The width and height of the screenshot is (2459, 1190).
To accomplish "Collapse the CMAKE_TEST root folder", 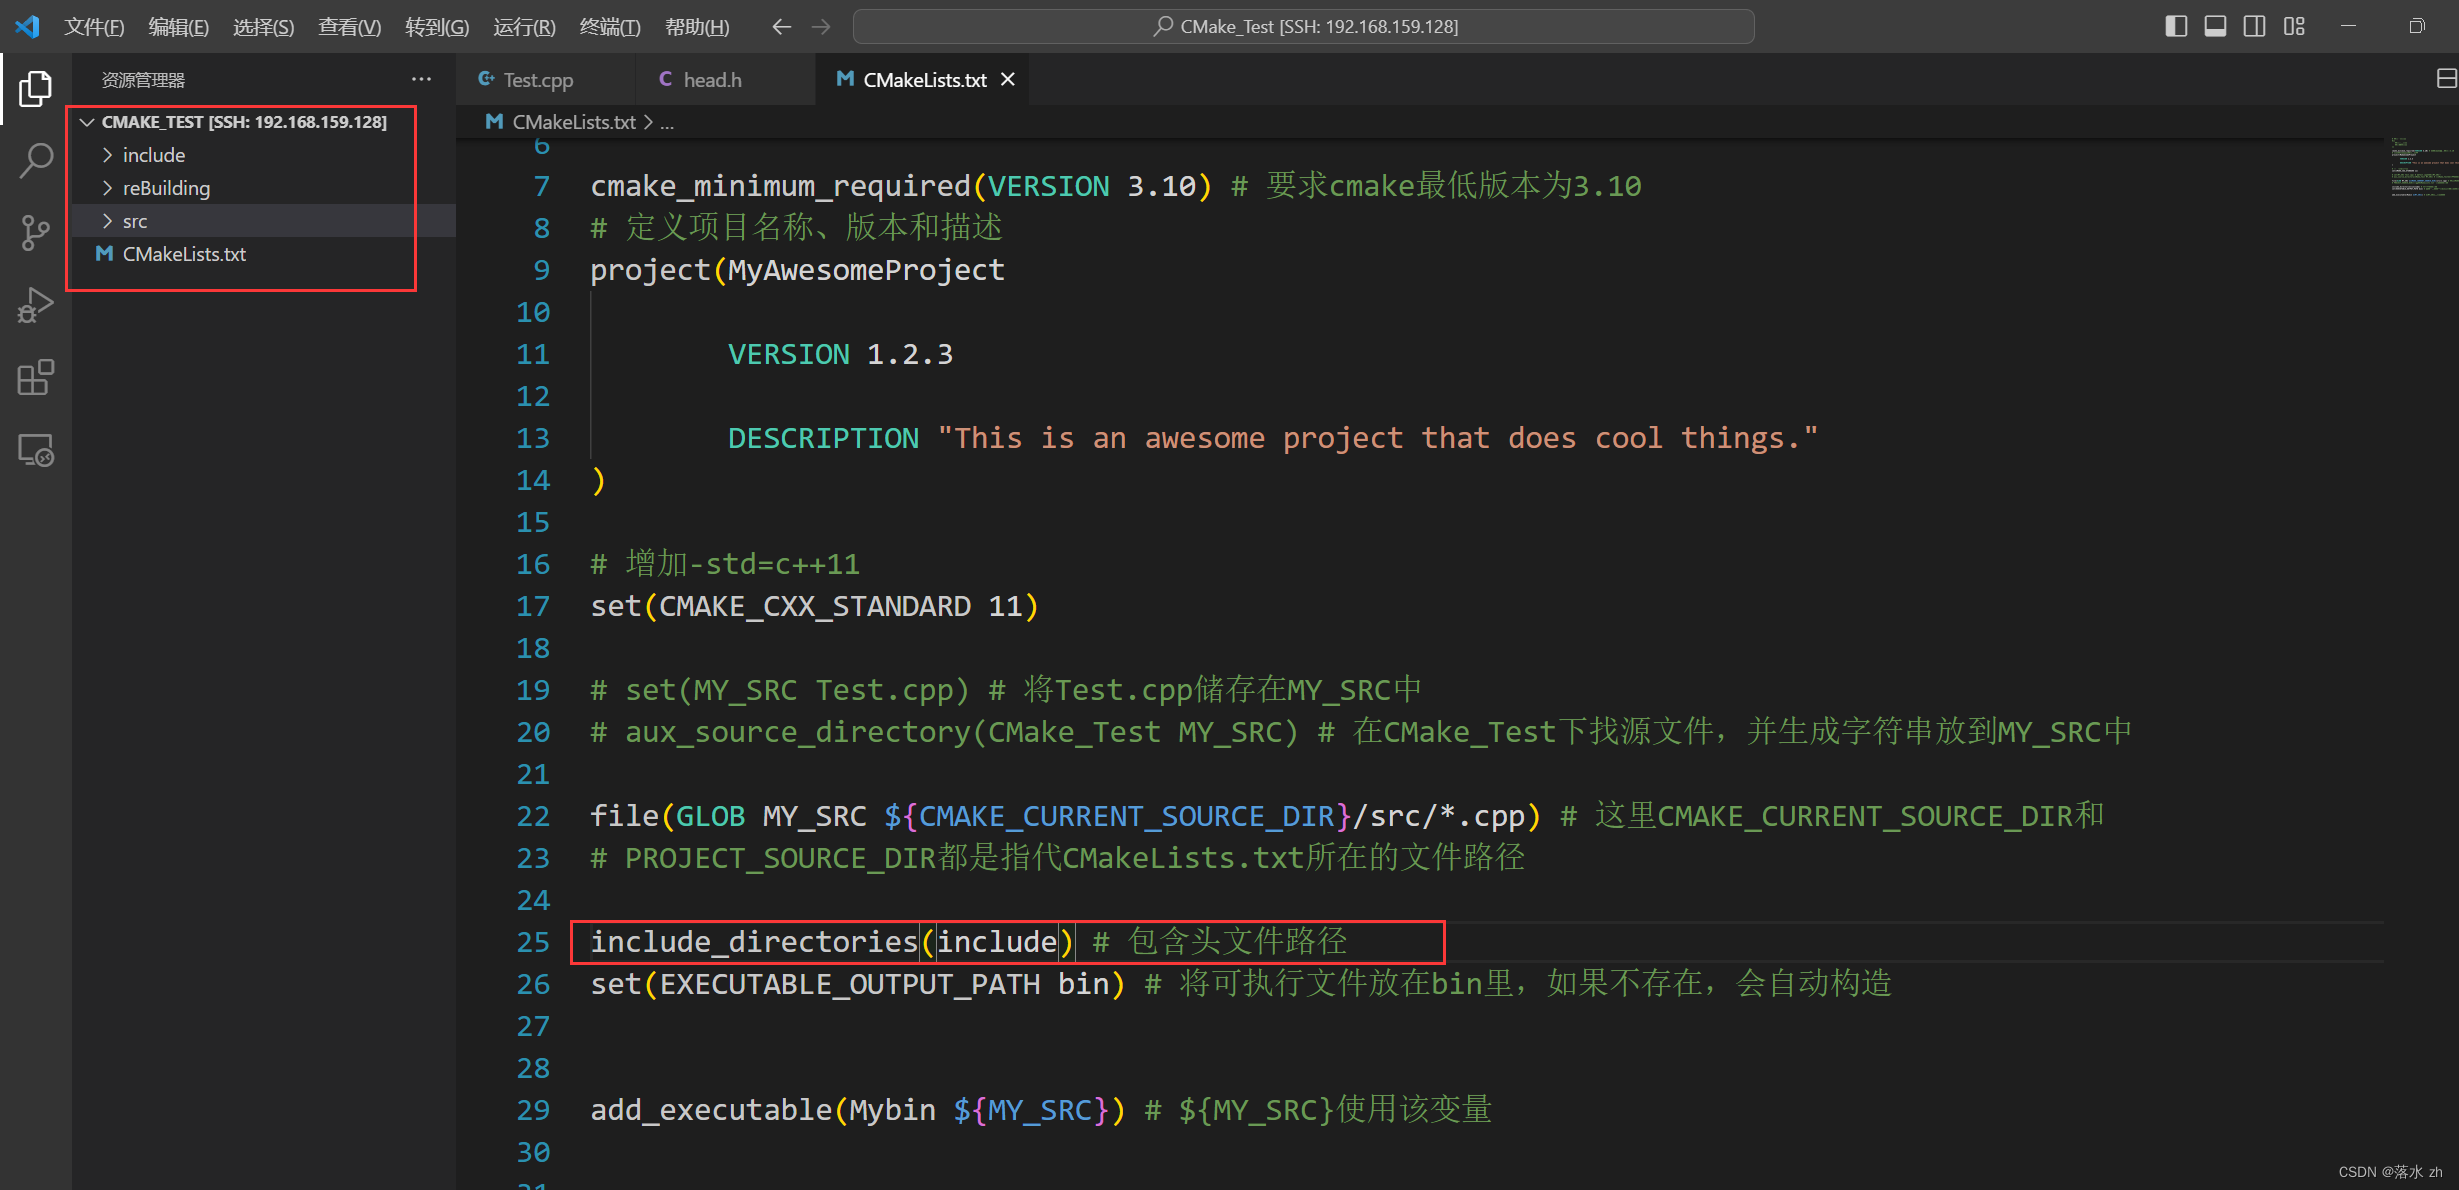I will pos(263,122).
